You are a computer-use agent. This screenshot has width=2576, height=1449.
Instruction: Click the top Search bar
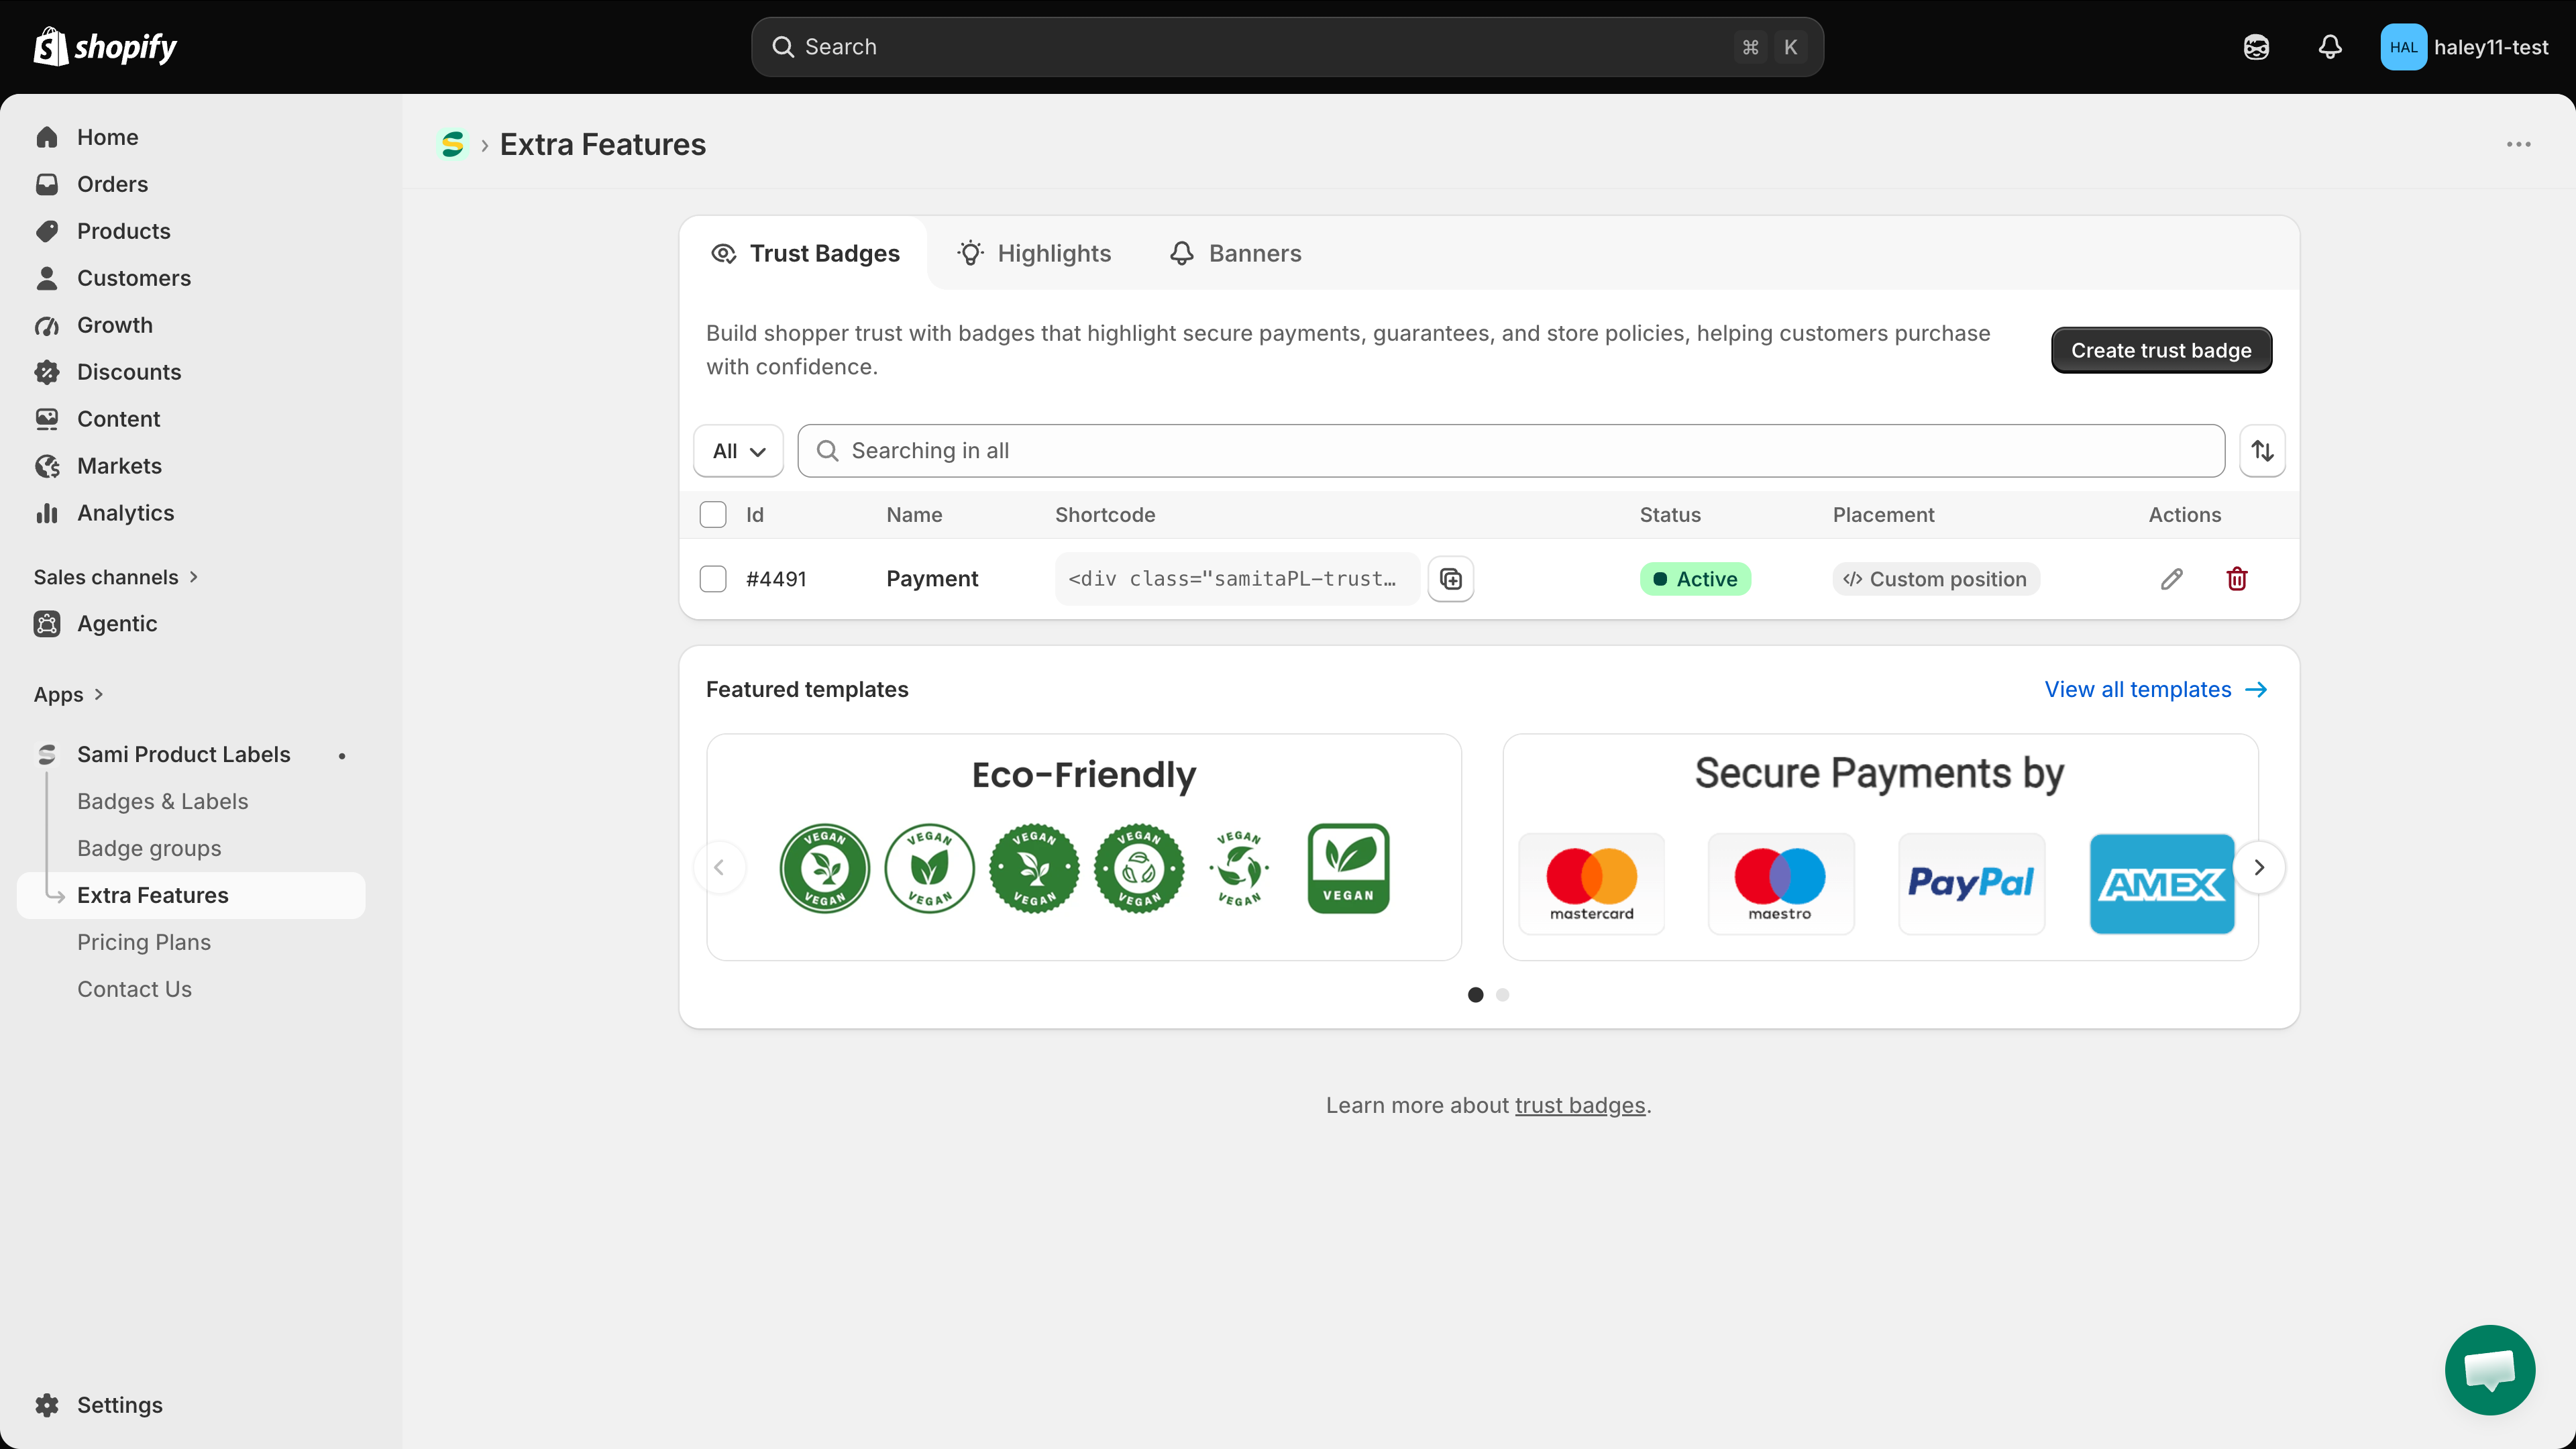(x=1287, y=47)
